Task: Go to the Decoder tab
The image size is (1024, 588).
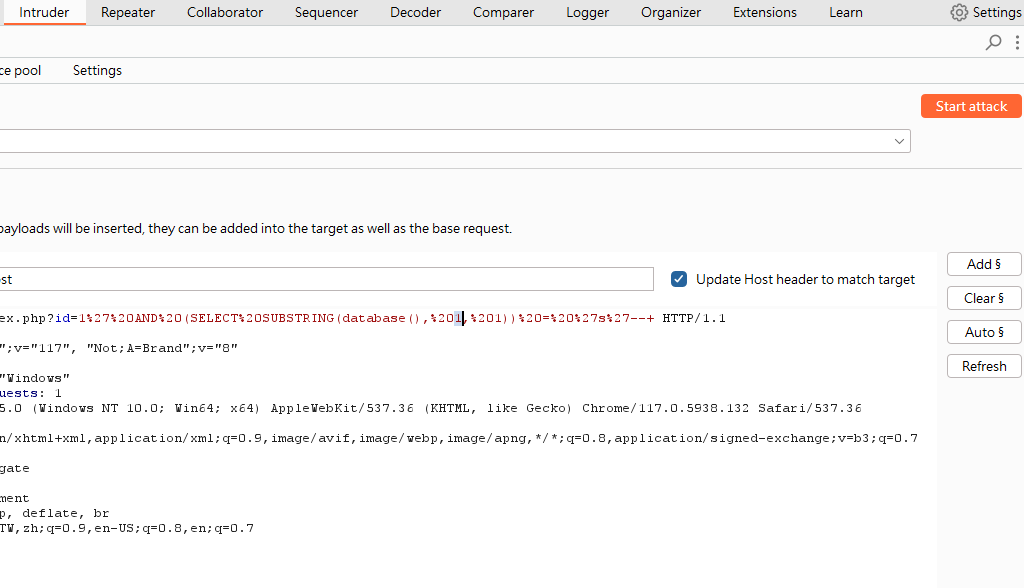Action: 415,12
